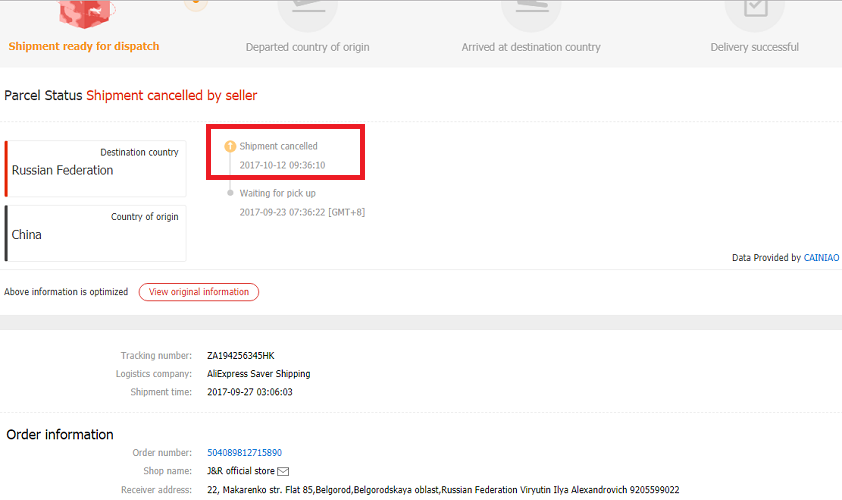
Task: Open the CAINIAO data provider link
Action: [821, 258]
